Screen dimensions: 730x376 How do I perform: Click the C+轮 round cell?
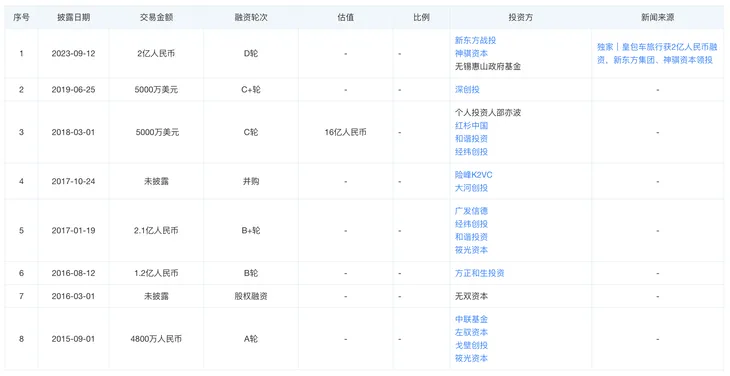[251, 89]
